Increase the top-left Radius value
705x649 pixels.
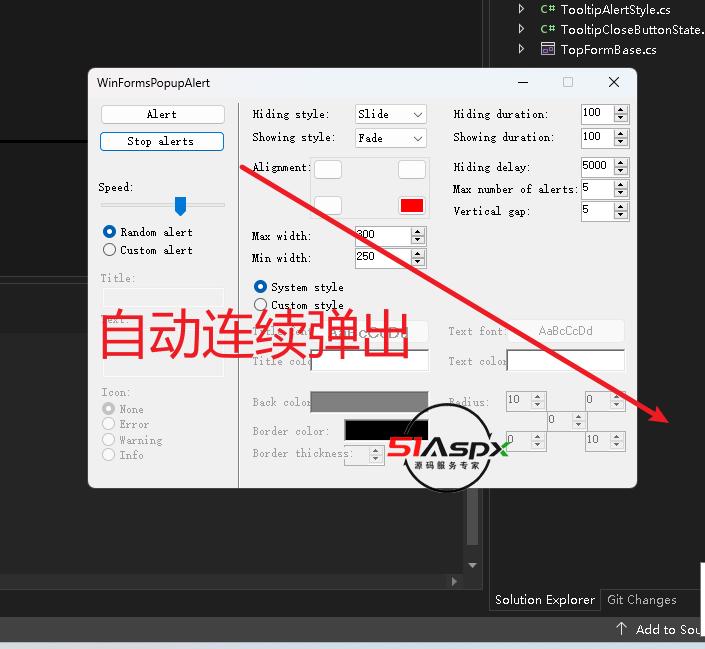(x=537, y=396)
